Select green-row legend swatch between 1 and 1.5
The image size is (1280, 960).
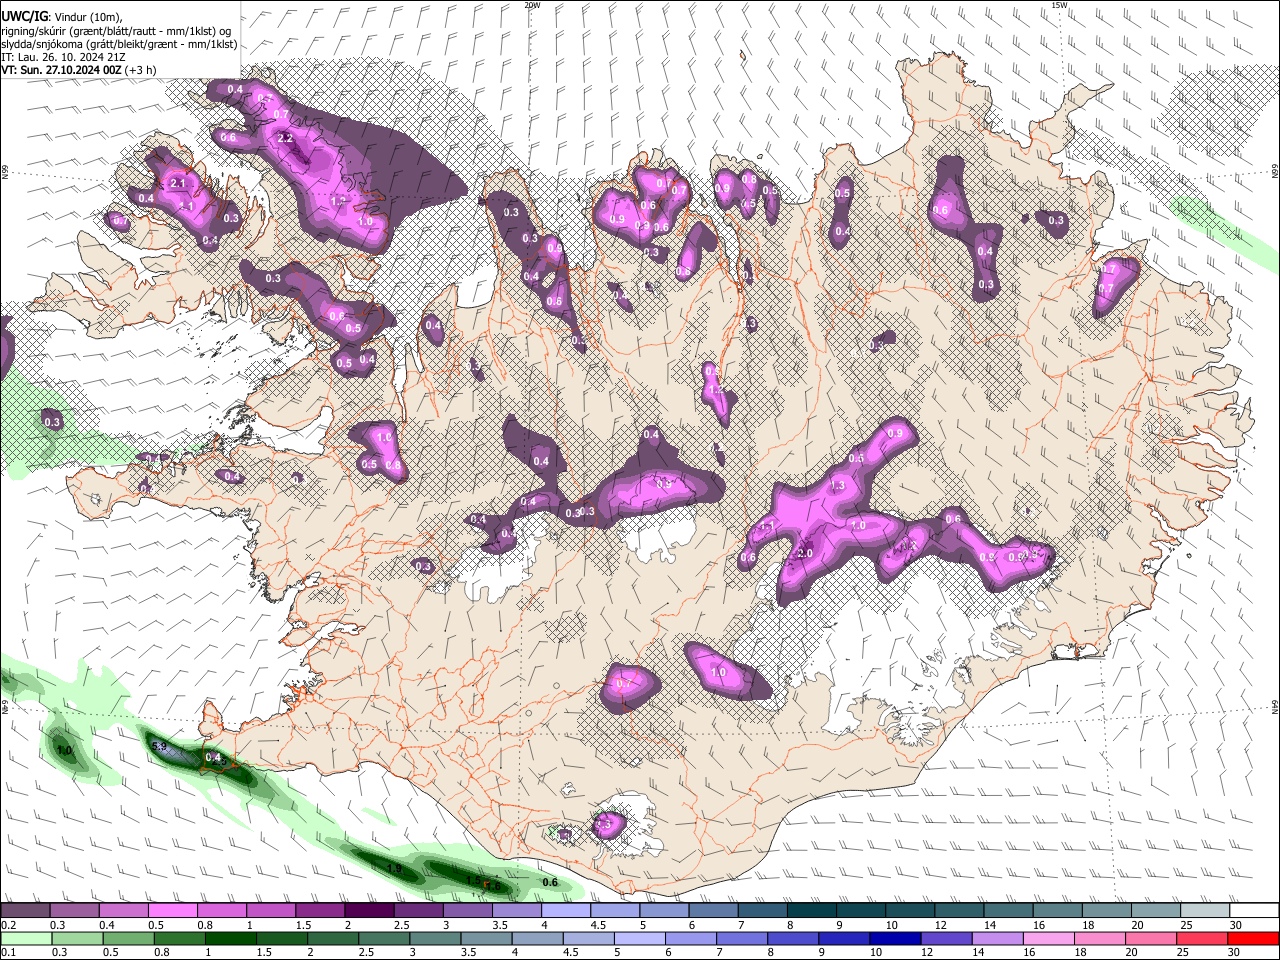pyautogui.click(x=231, y=938)
